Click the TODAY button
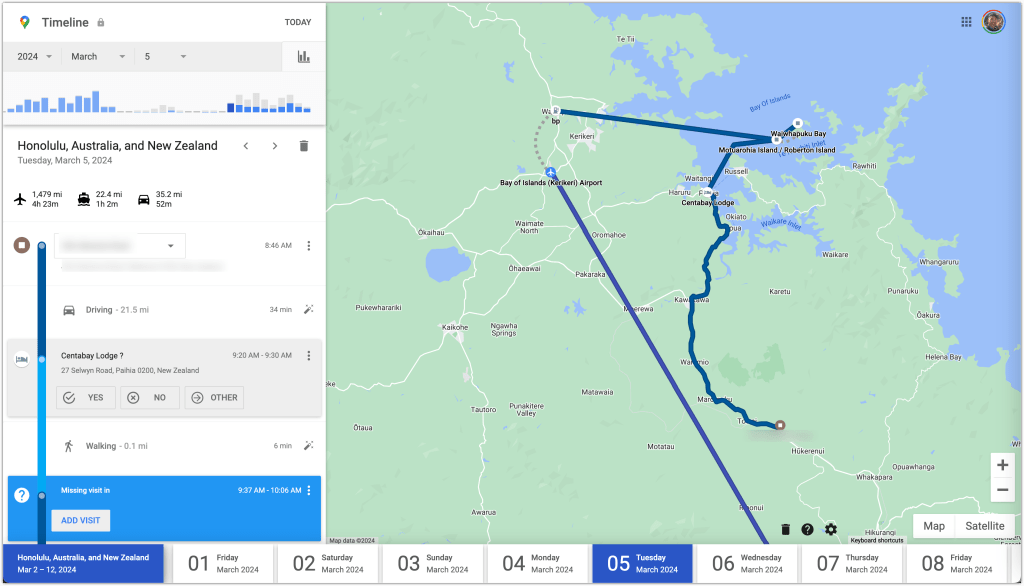 click(x=297, y=22)
